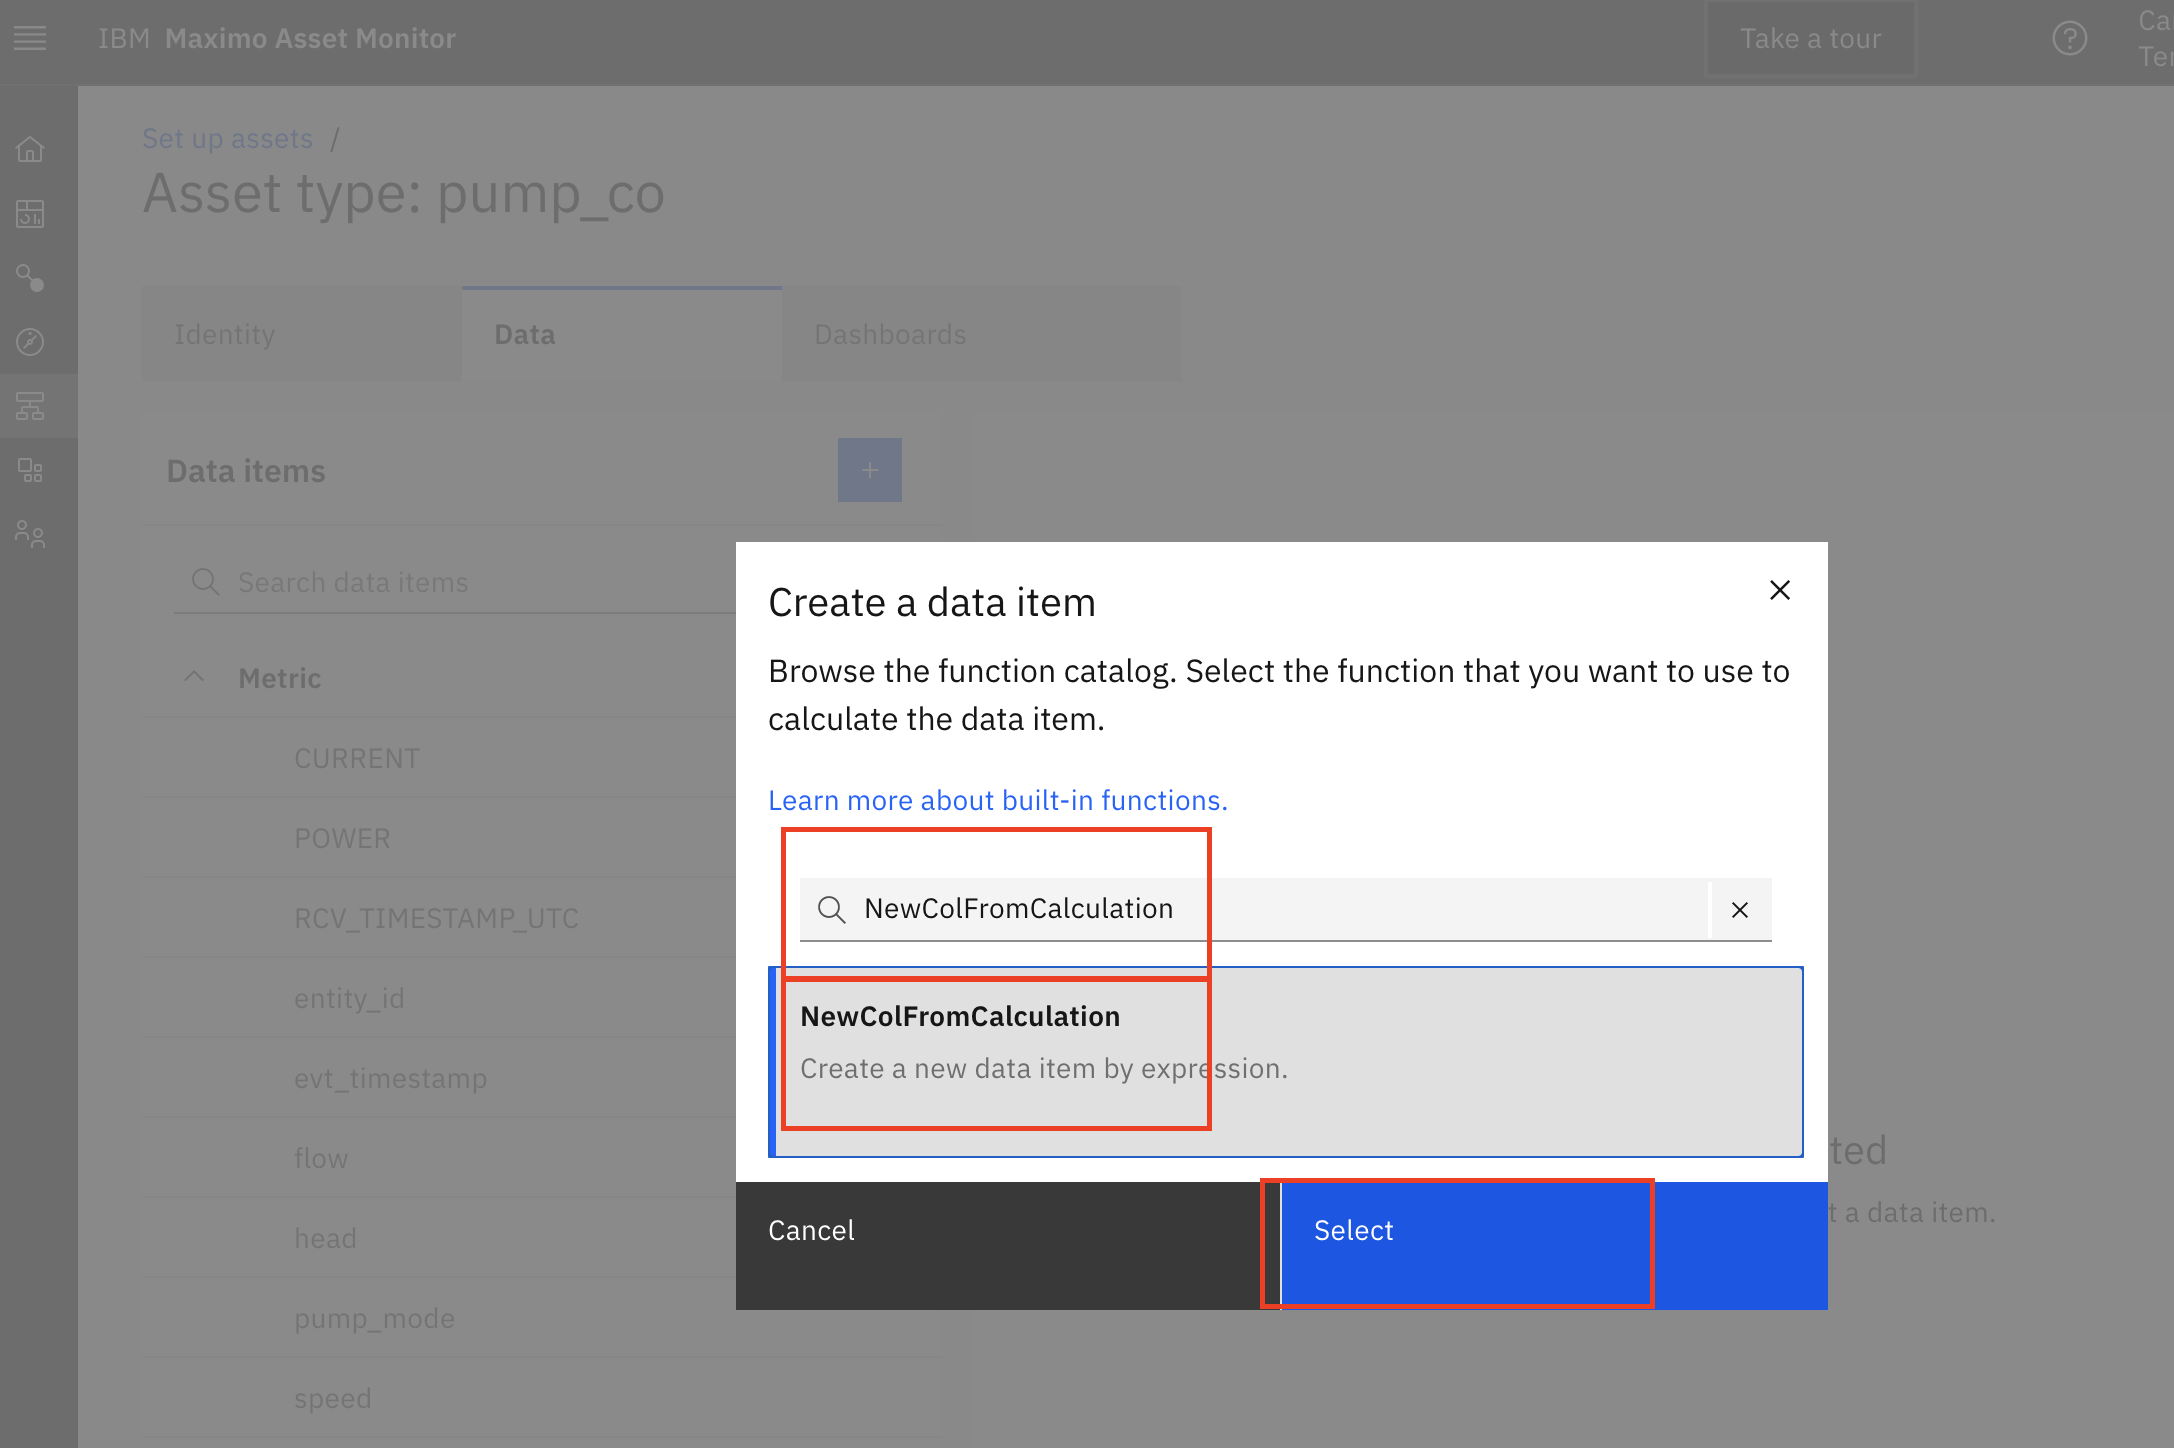This screenshot has height=1448, width=2174.
Task: Select the NewColFromCalculation function result
Action: click(x=1286, y=1062)
